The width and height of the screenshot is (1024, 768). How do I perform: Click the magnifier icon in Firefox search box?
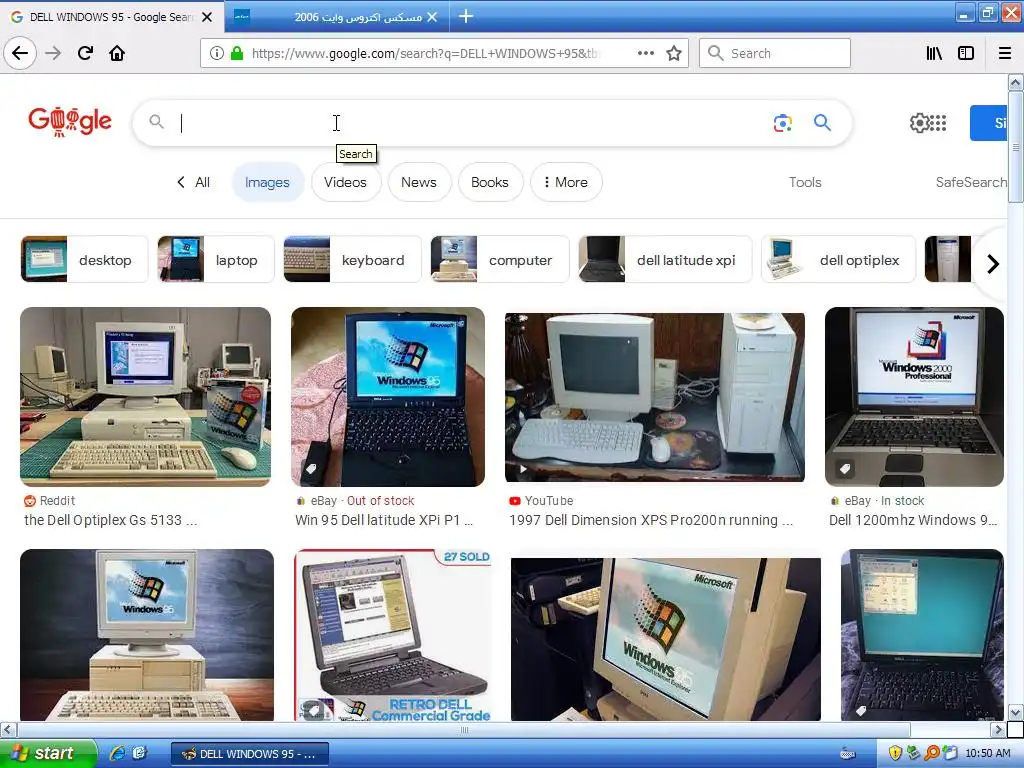pyautogui.click(x=716, y=53)
